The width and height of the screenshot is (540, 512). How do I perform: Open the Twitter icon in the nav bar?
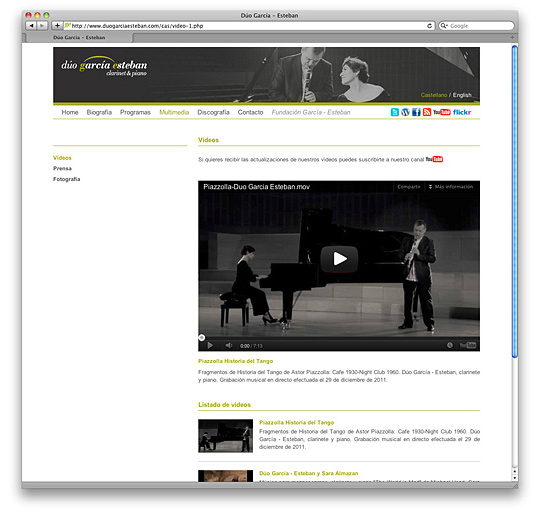coord(395,112)
